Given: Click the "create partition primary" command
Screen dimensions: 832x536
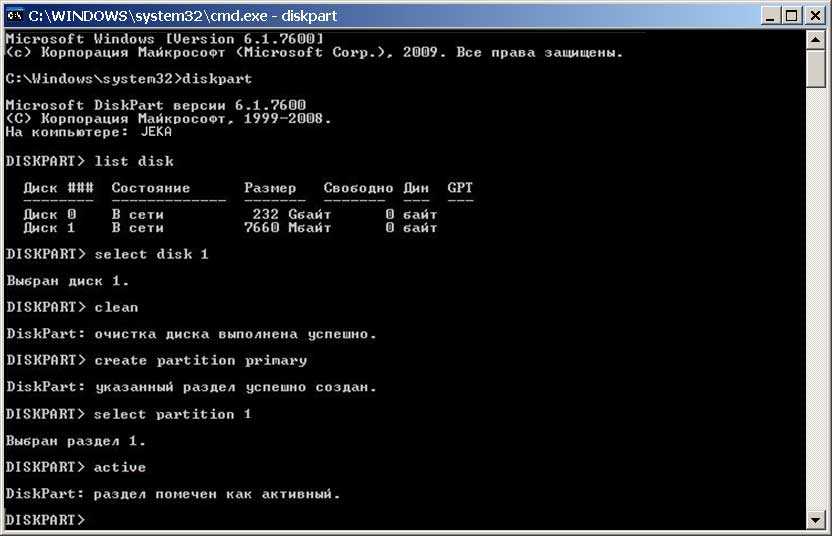Looking at the screenshot, I should [x=200, y=360].
